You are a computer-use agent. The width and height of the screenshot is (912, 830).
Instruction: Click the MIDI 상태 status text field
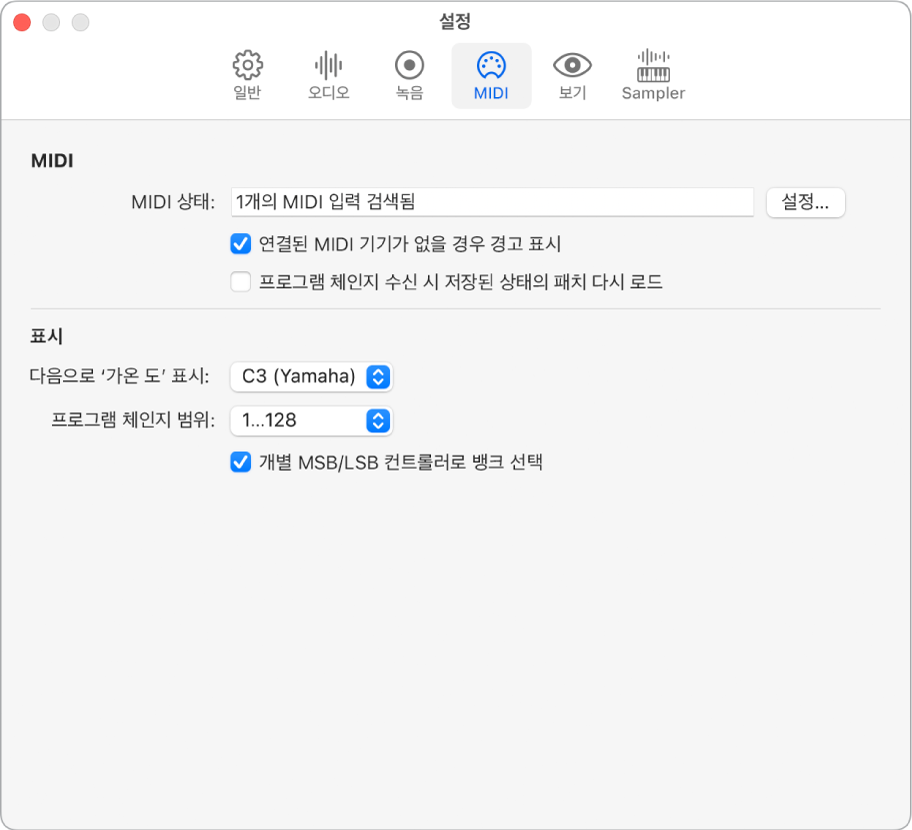coord(491,202)
